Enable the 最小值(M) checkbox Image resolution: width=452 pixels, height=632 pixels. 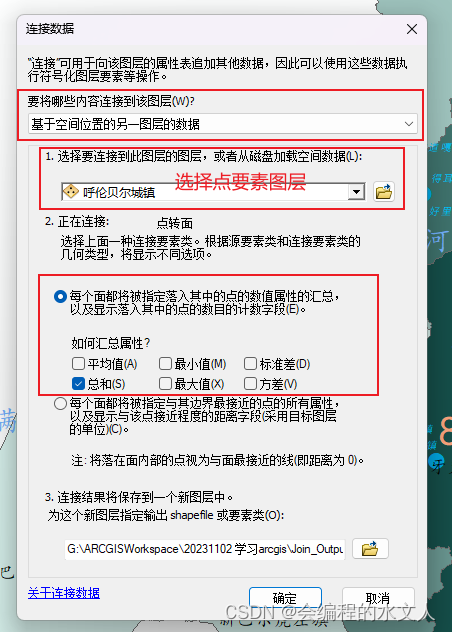[165, 364]
